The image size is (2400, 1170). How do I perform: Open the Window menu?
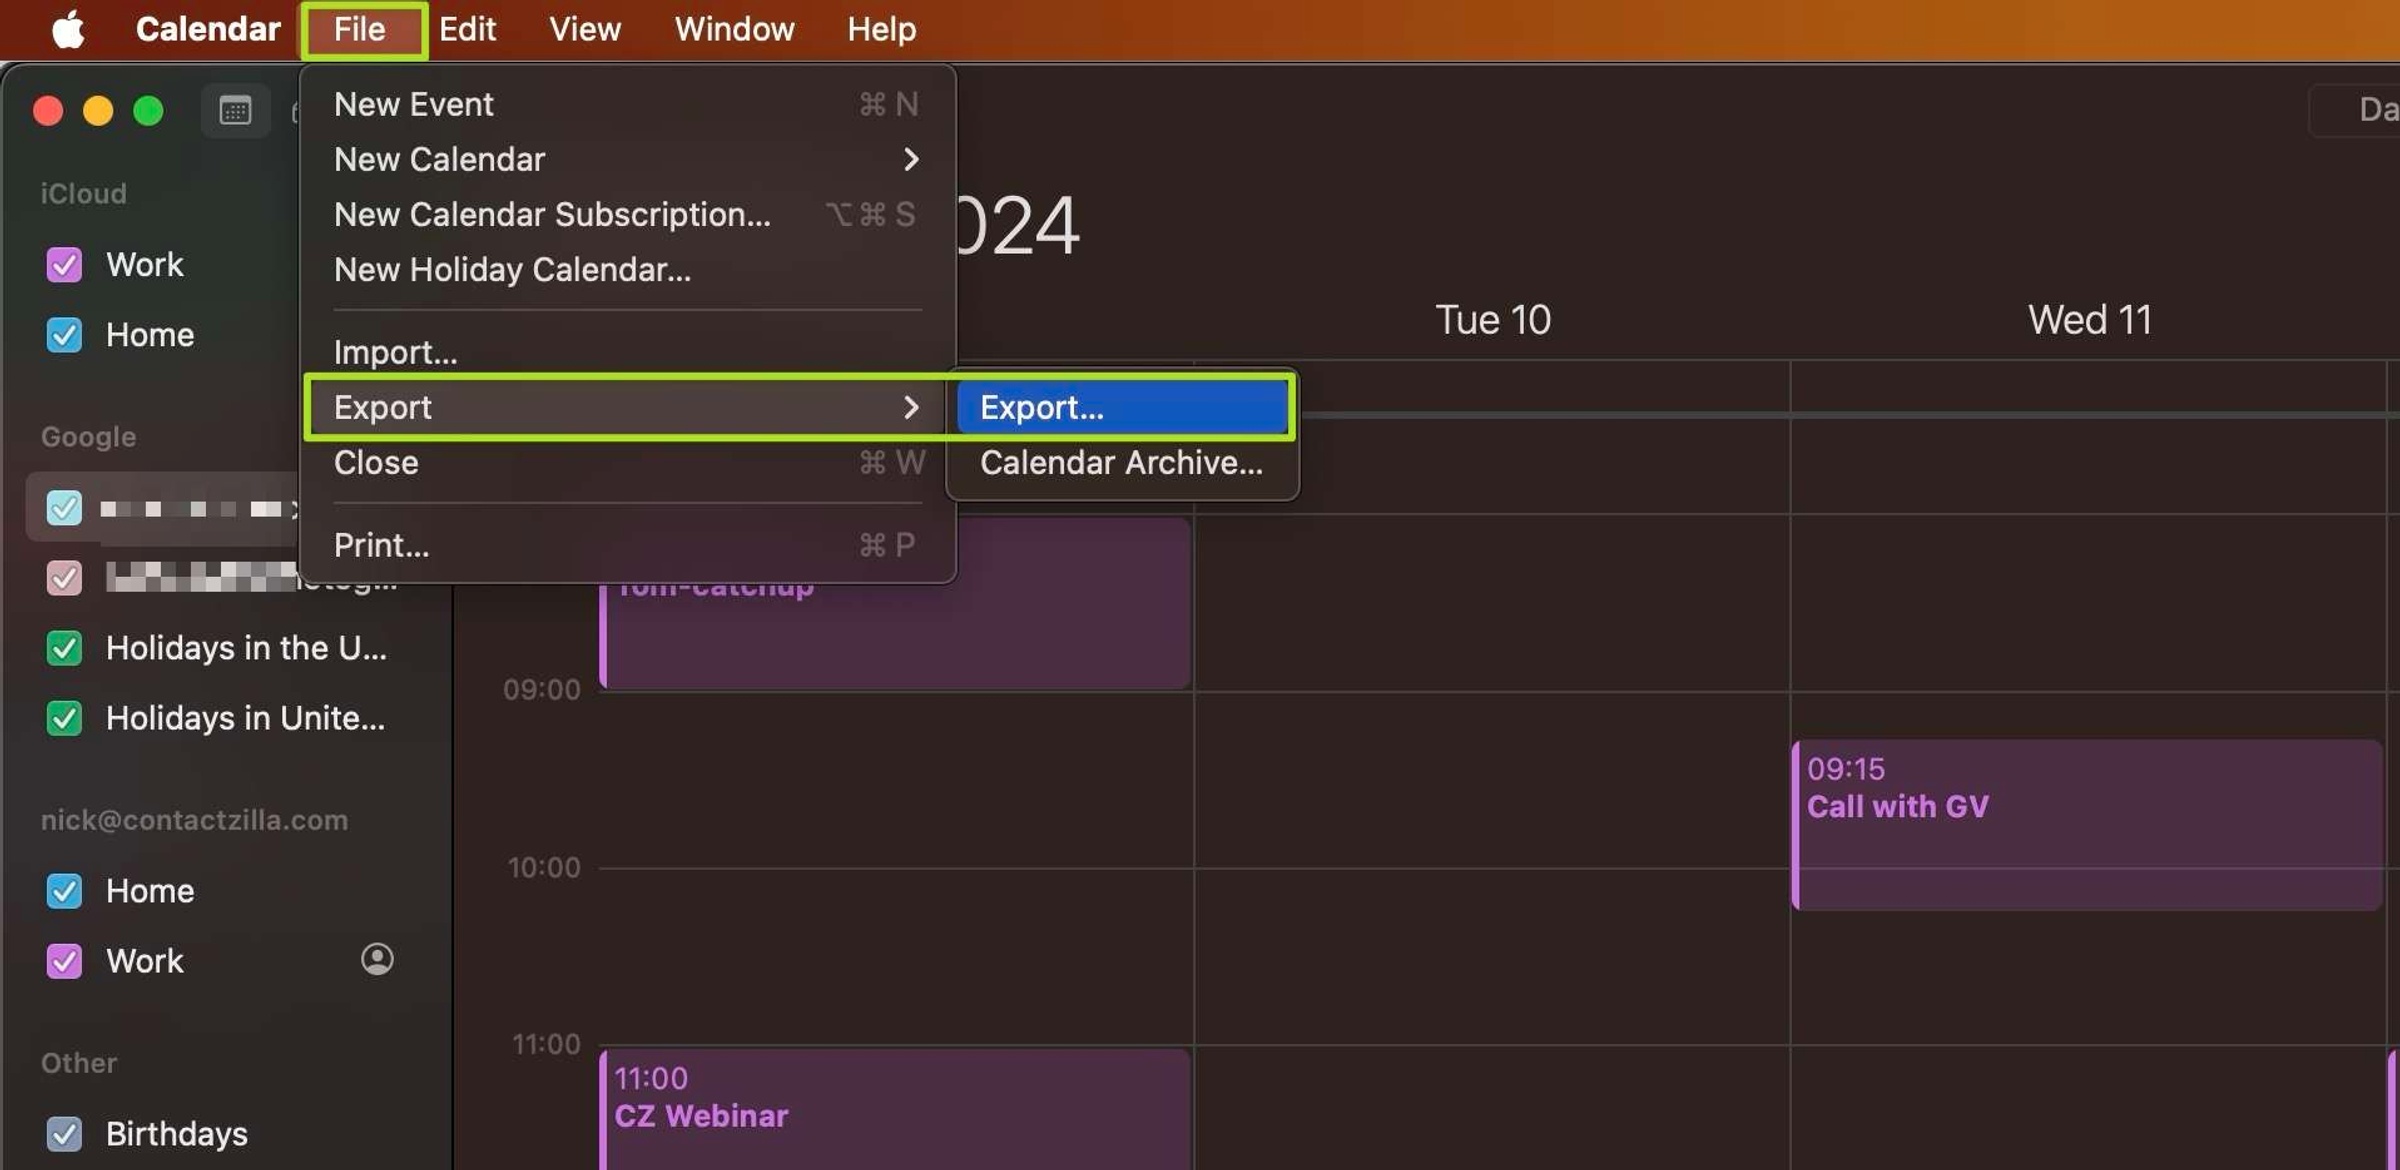735,29
